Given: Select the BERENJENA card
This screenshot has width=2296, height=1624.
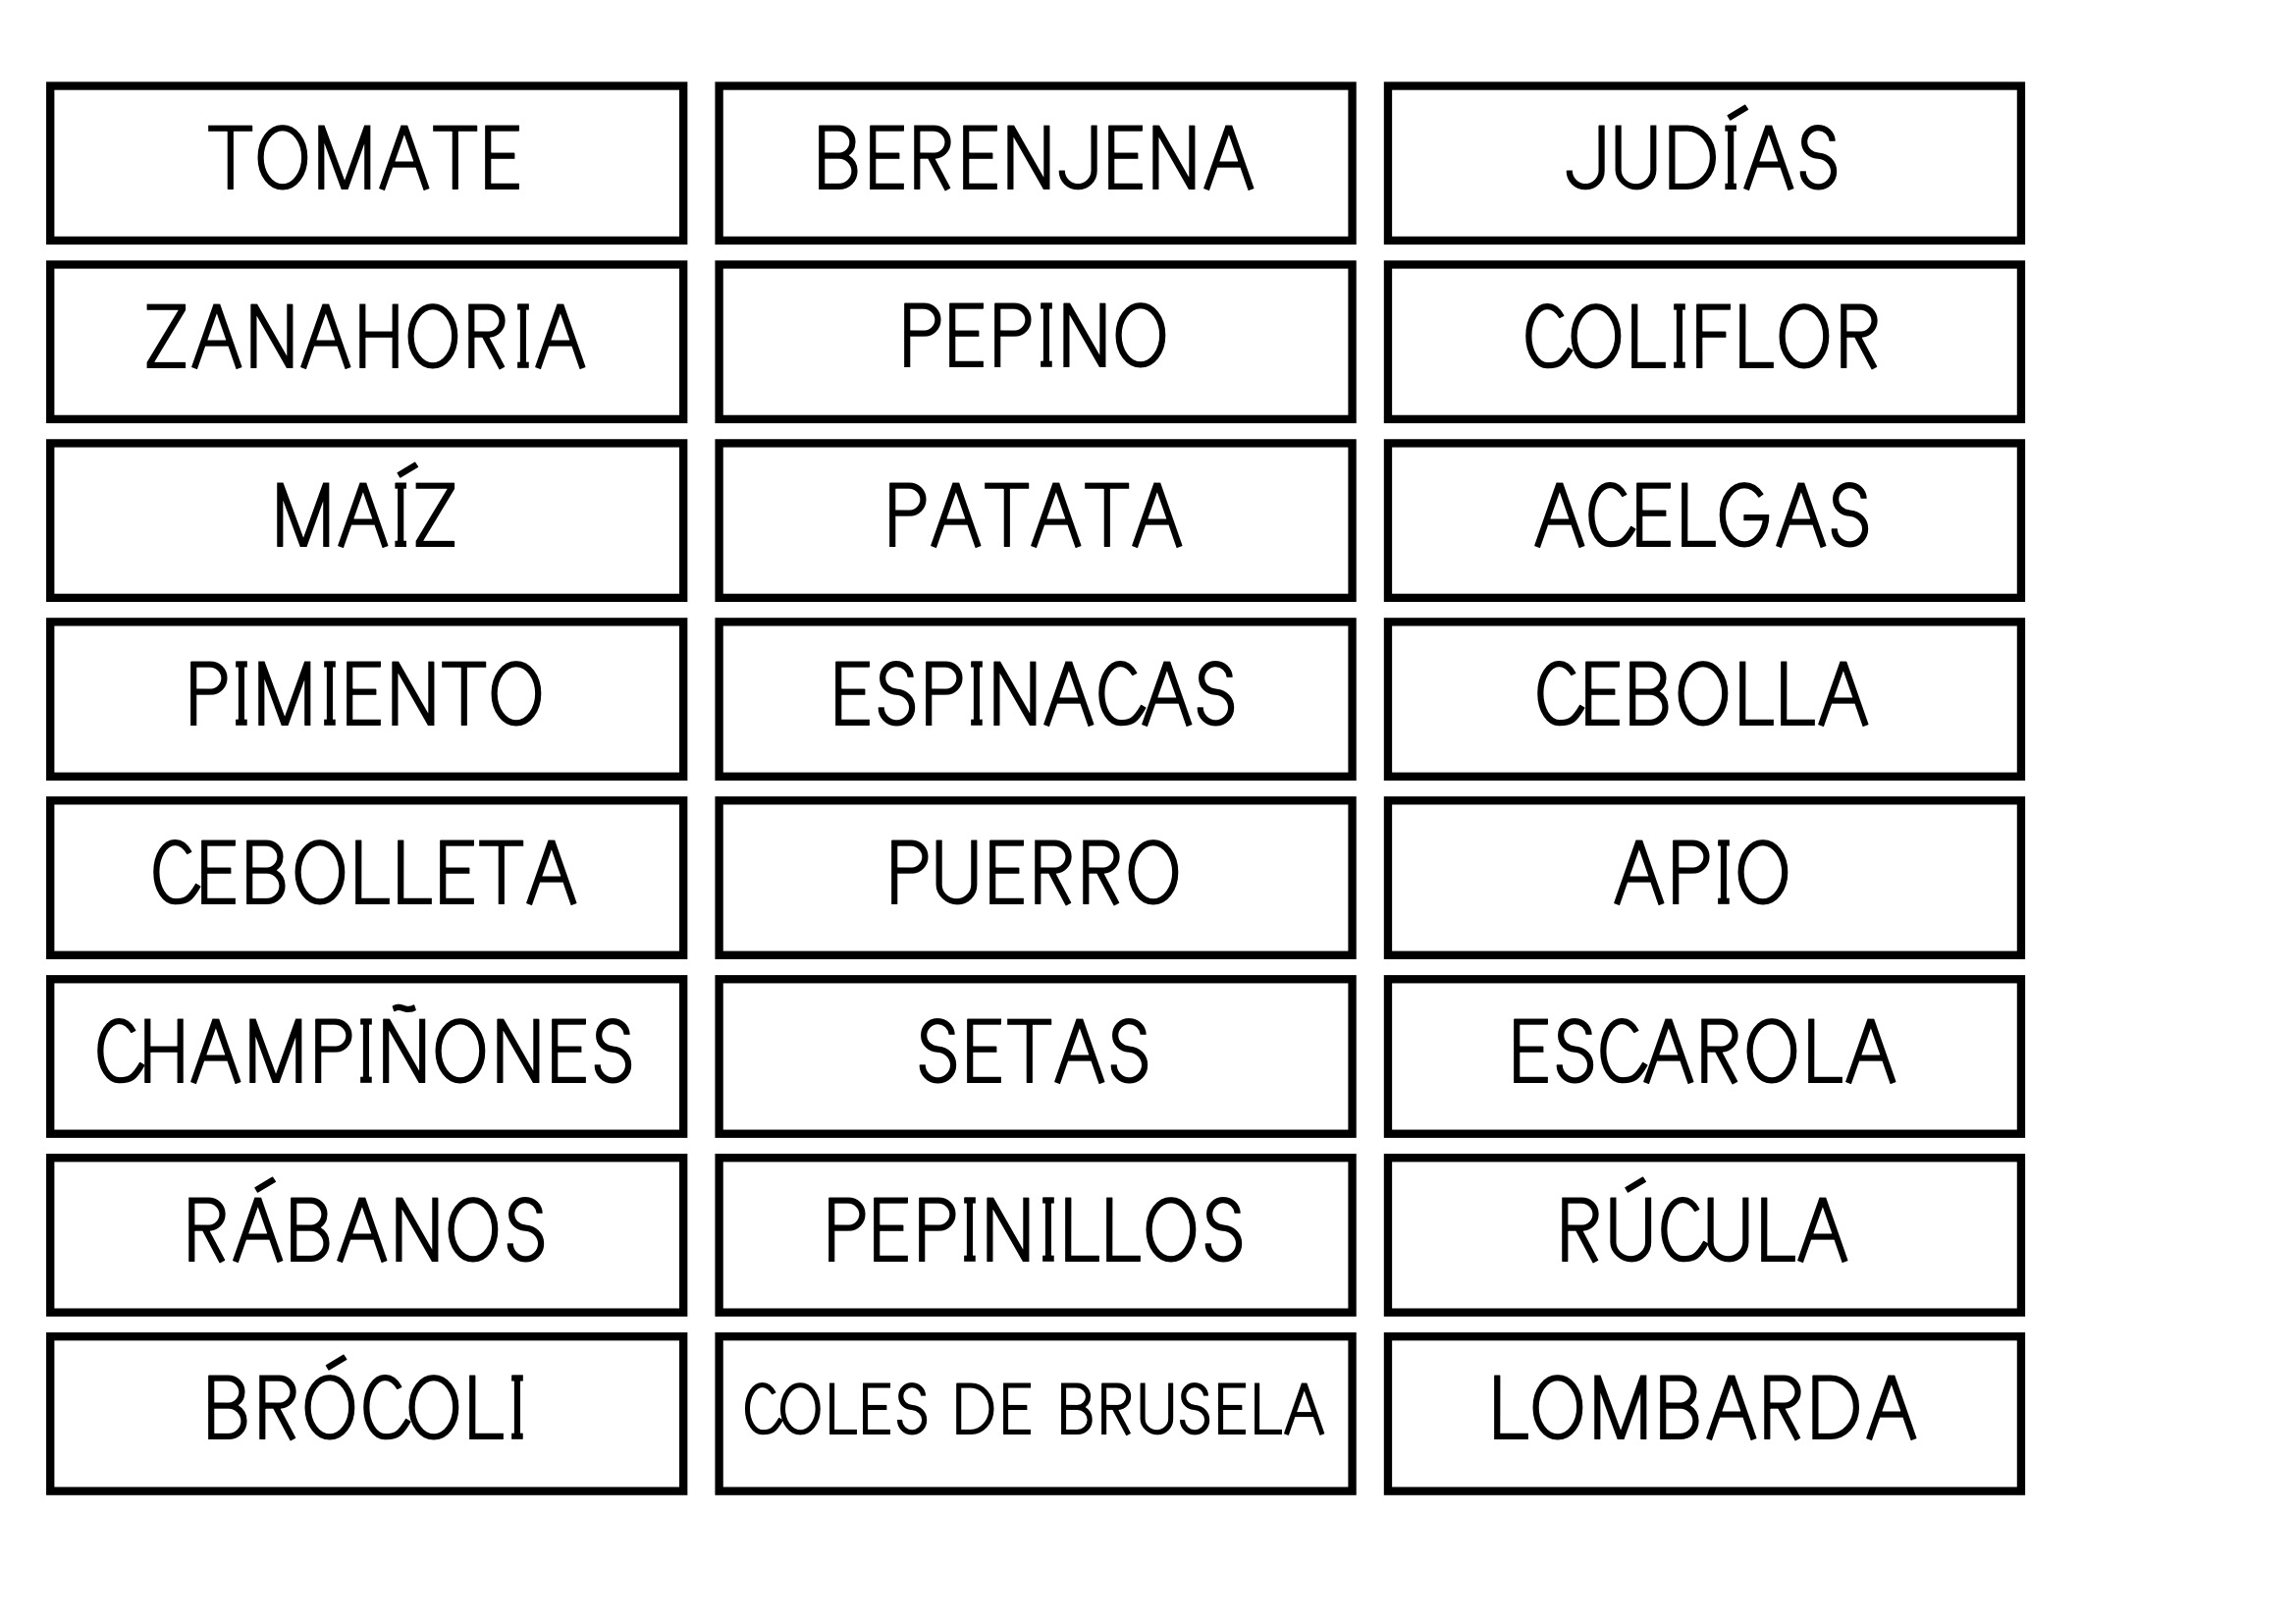Looking at the screenshot, I should [1035, 162].
